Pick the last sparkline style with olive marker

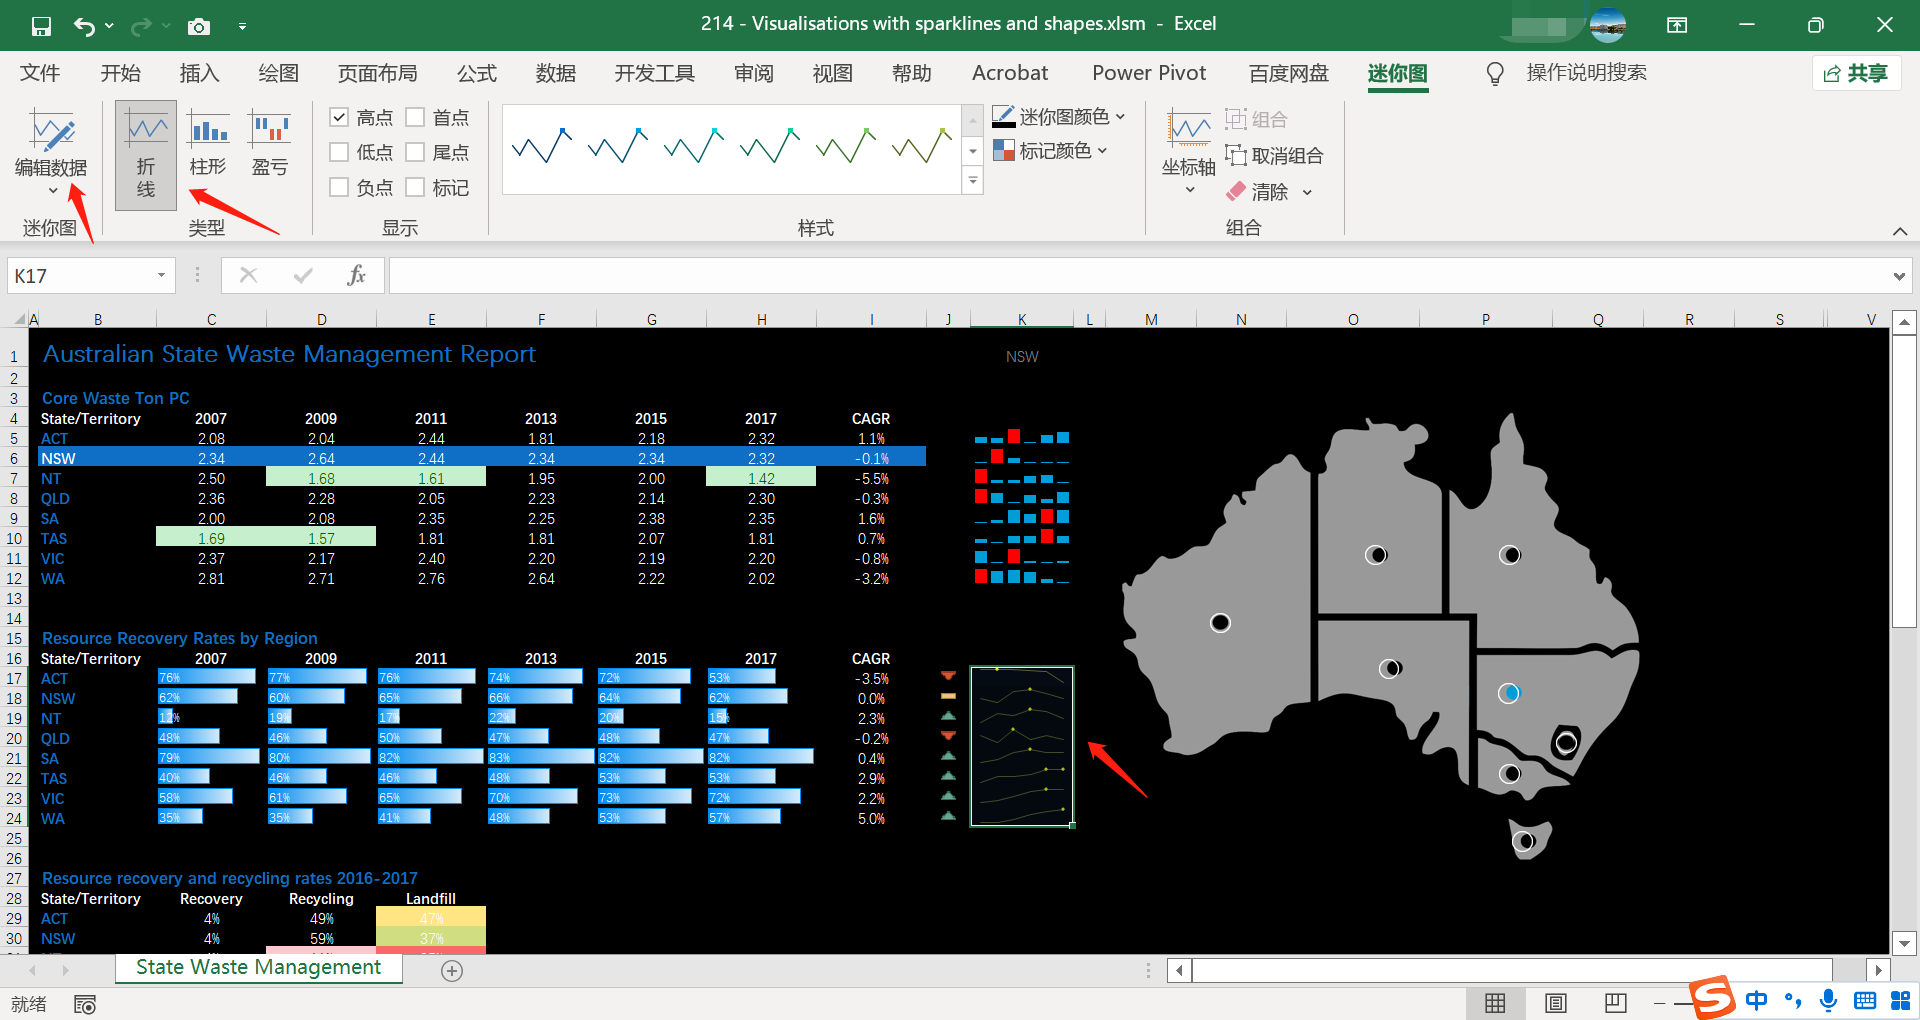[922, 147]
